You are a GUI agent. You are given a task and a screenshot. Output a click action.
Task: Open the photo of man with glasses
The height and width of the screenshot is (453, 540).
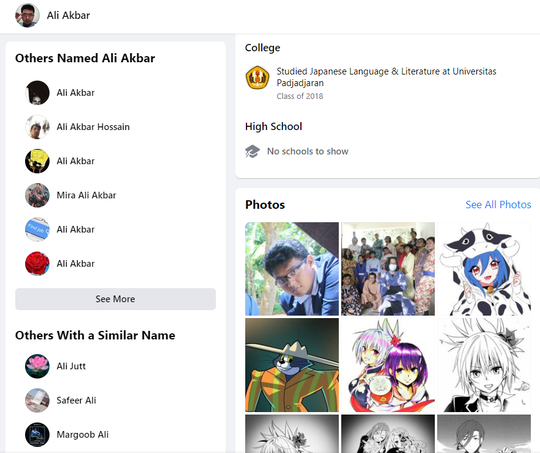click(x=292, y=269)
